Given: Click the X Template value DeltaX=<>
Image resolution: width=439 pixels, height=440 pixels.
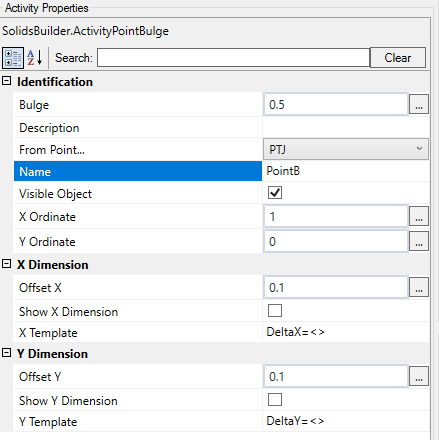Looking at the screenshot, I should pos(295,332).
